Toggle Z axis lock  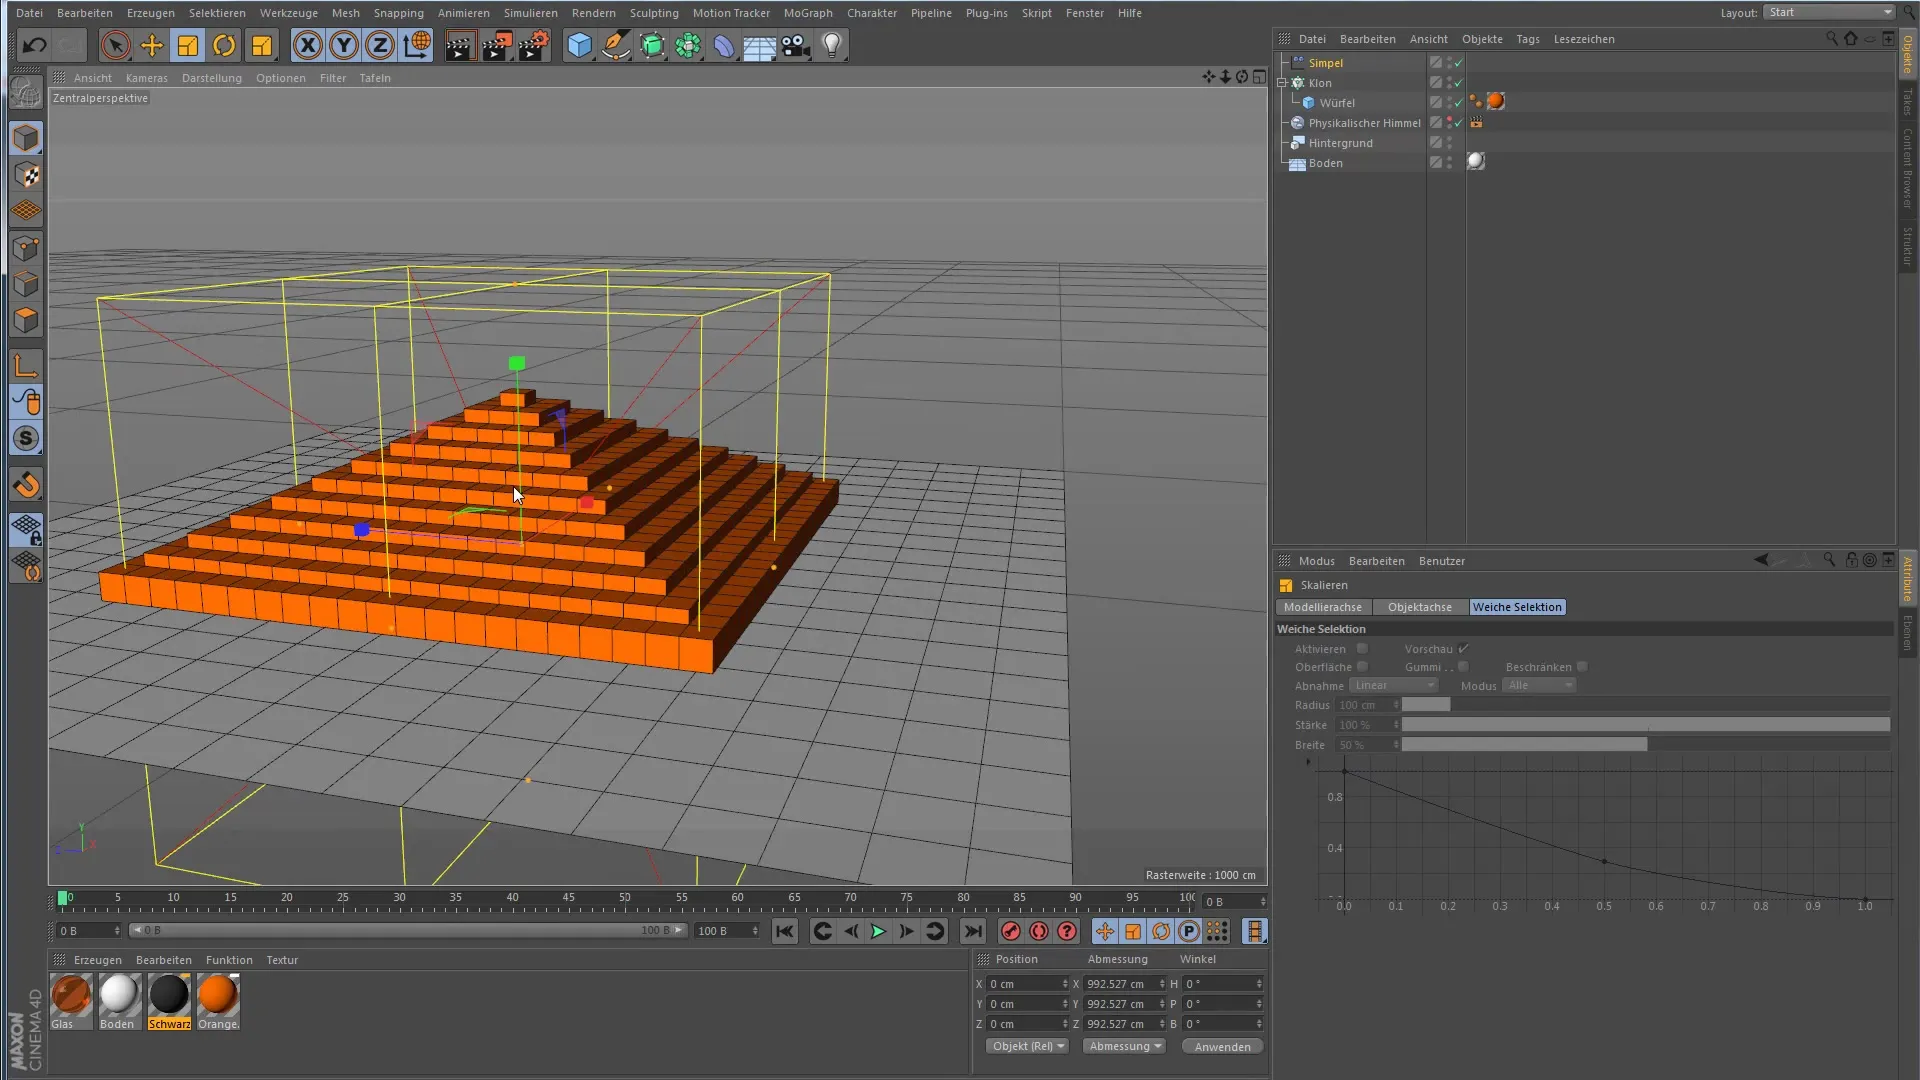coord(380,45)
